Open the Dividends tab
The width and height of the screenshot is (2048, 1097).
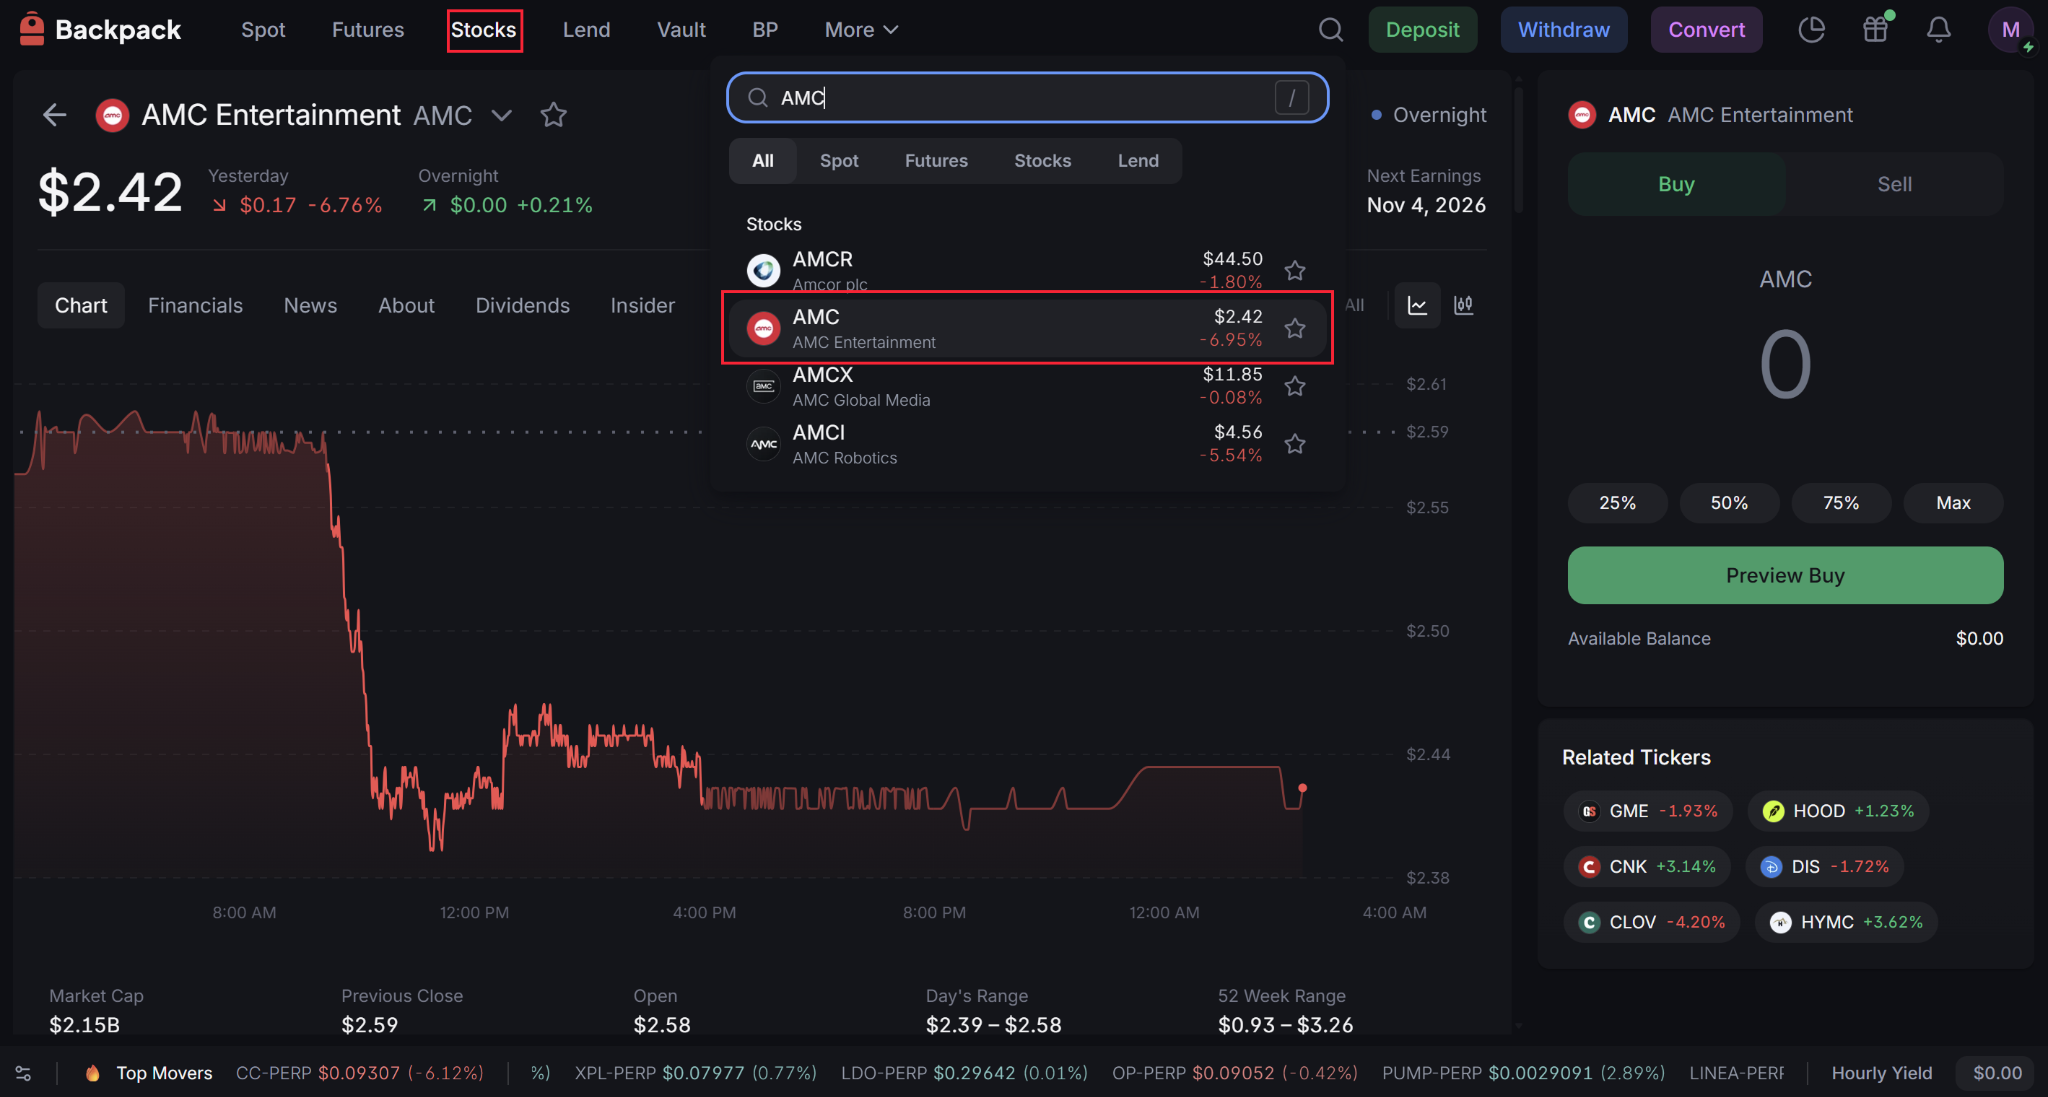pyautogui.click(x=522, y=305)
